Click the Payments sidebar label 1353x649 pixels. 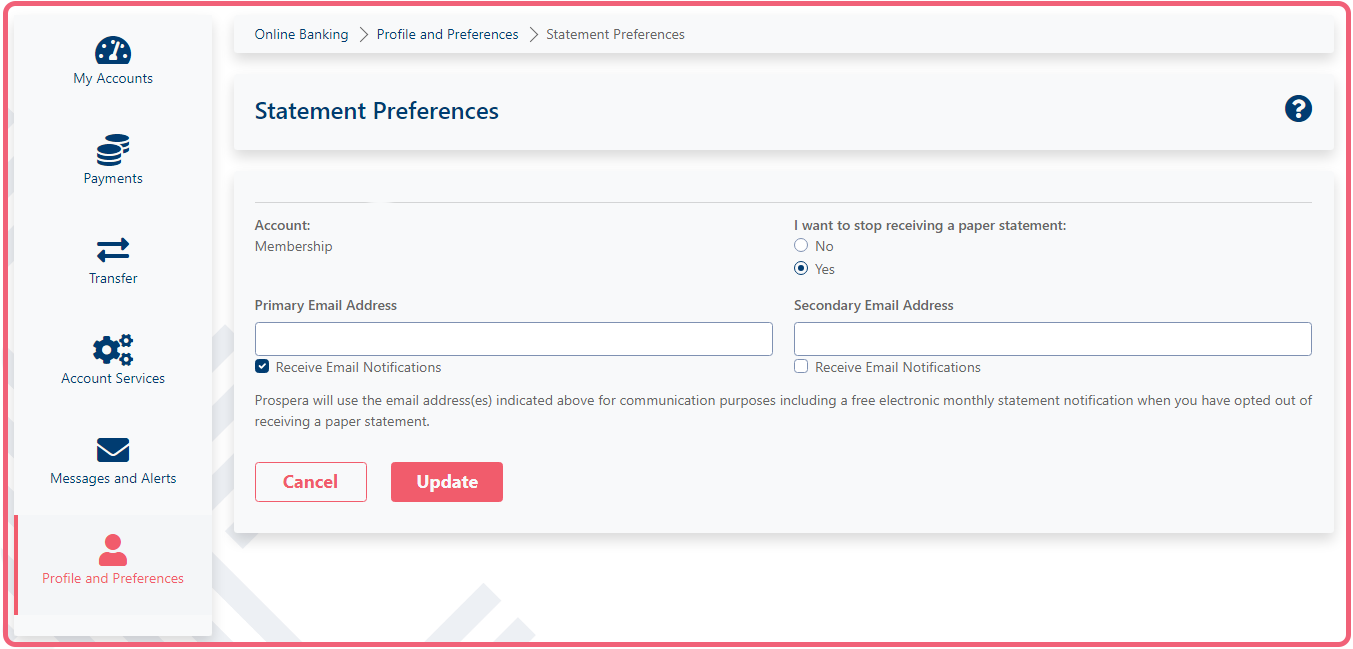pyautogui.click(x=113, y=178)
